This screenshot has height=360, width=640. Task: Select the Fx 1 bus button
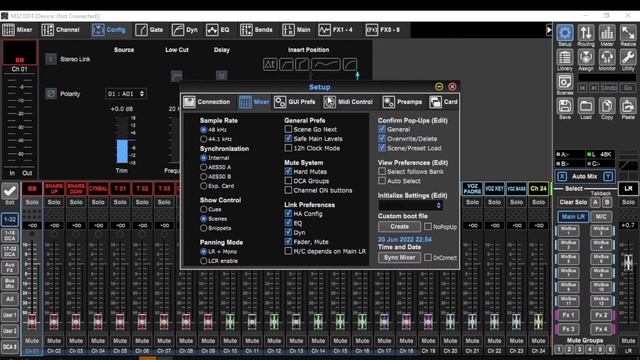pyautogui.click(x=568, y=315)
